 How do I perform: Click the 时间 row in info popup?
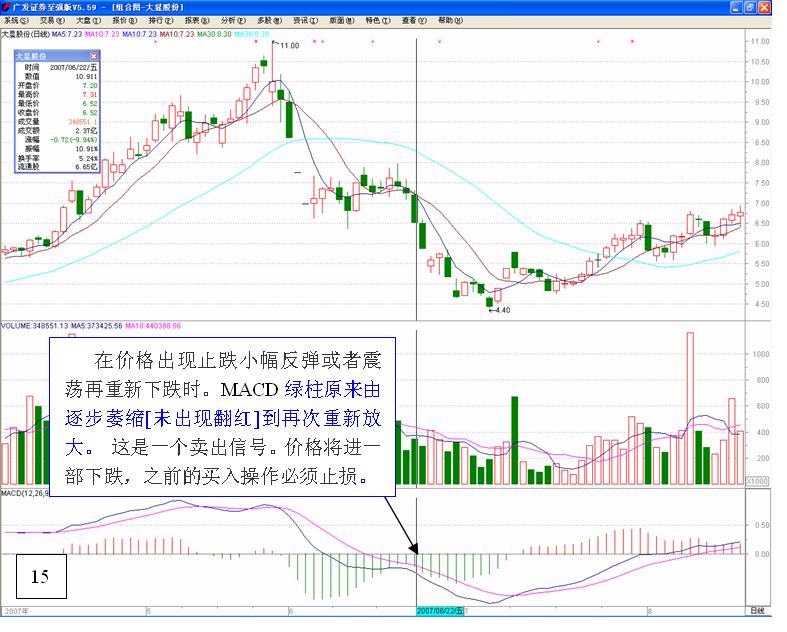[x=57, y=67]
